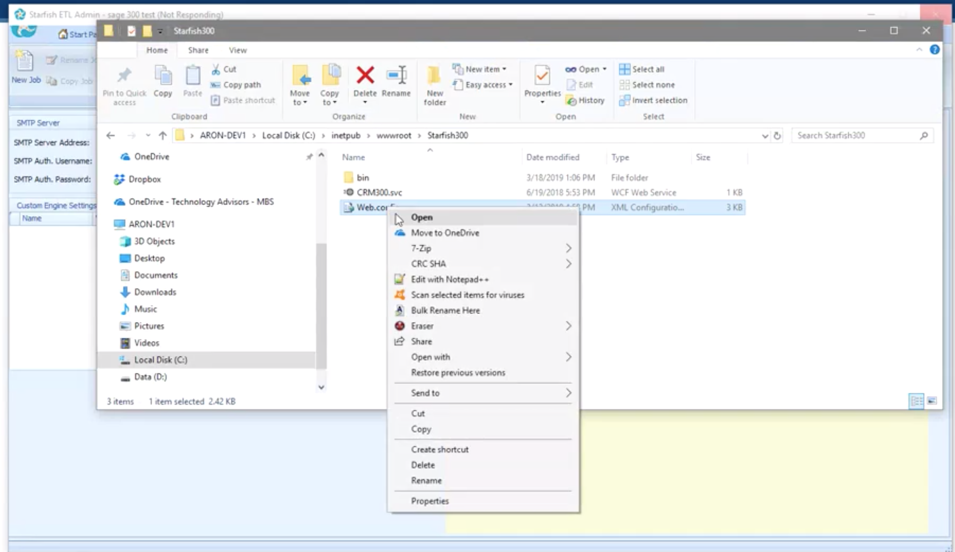Open the Move to dropdown
The image size is (955, 552).
point(300,98)
